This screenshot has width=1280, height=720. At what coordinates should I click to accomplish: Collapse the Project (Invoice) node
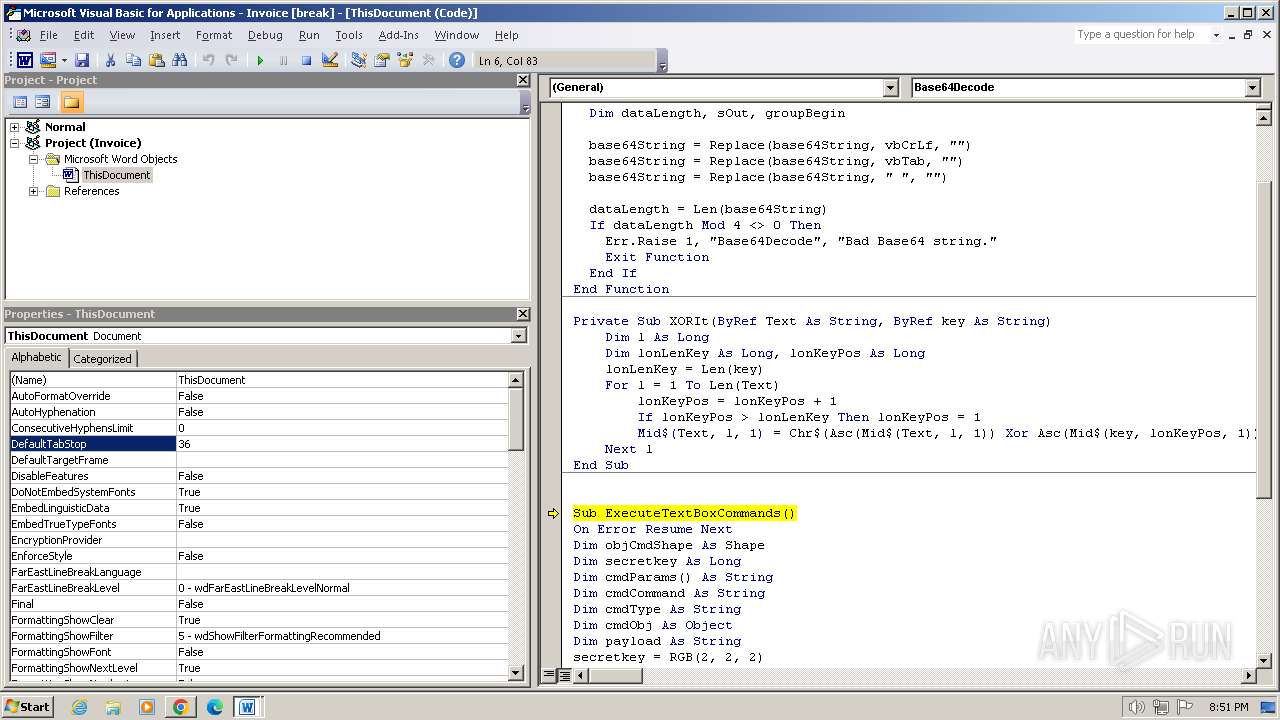pos(15,143)
